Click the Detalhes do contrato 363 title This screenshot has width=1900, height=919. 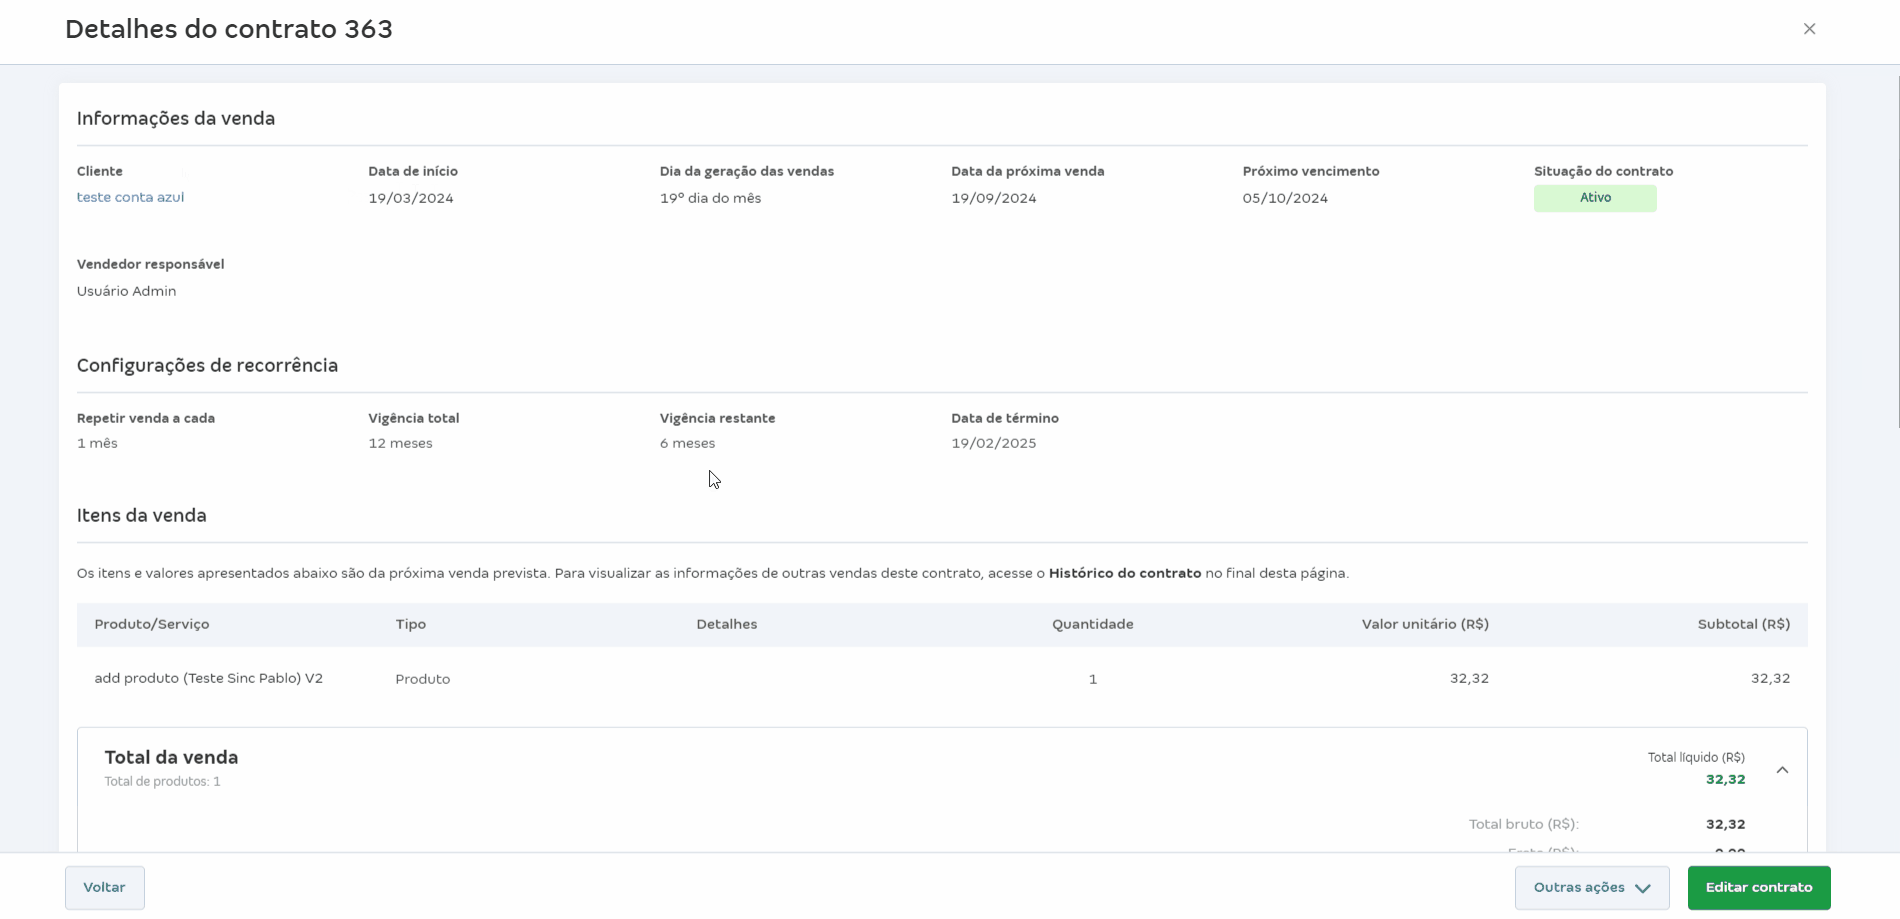tap(229, 29)
